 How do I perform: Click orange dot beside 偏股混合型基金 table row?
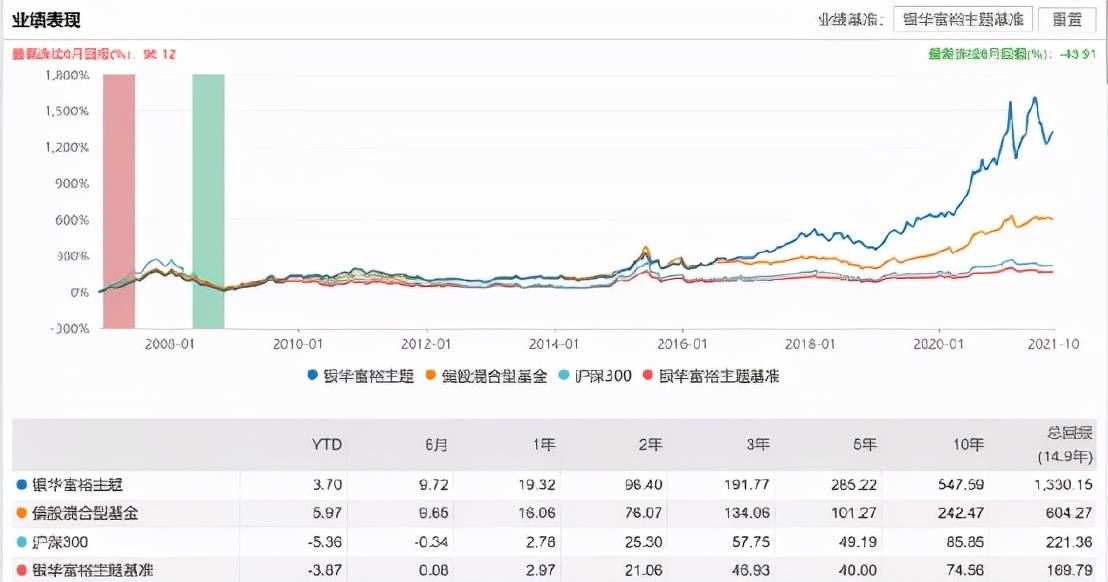pos(21,513)
